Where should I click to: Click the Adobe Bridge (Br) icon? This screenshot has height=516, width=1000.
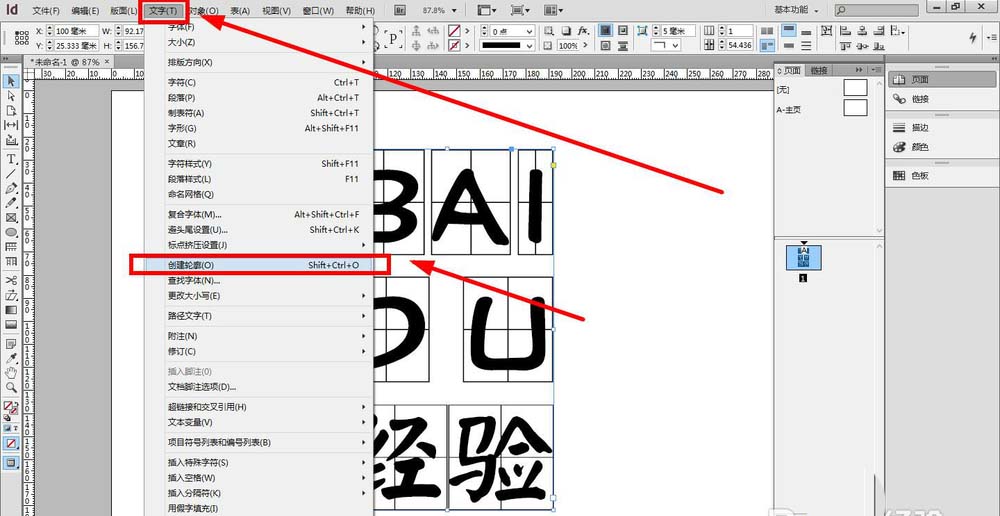[401, 10]
